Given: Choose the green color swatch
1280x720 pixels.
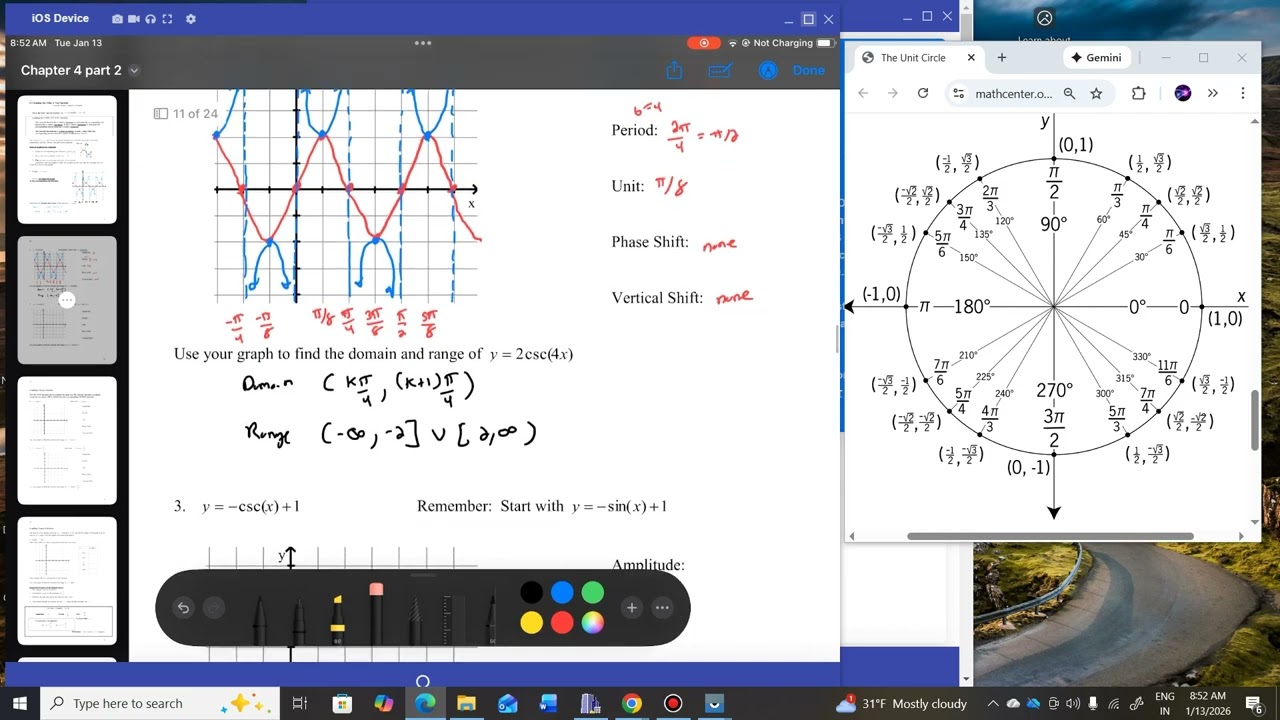Looking at the screenshot, I should pos(593,593).
